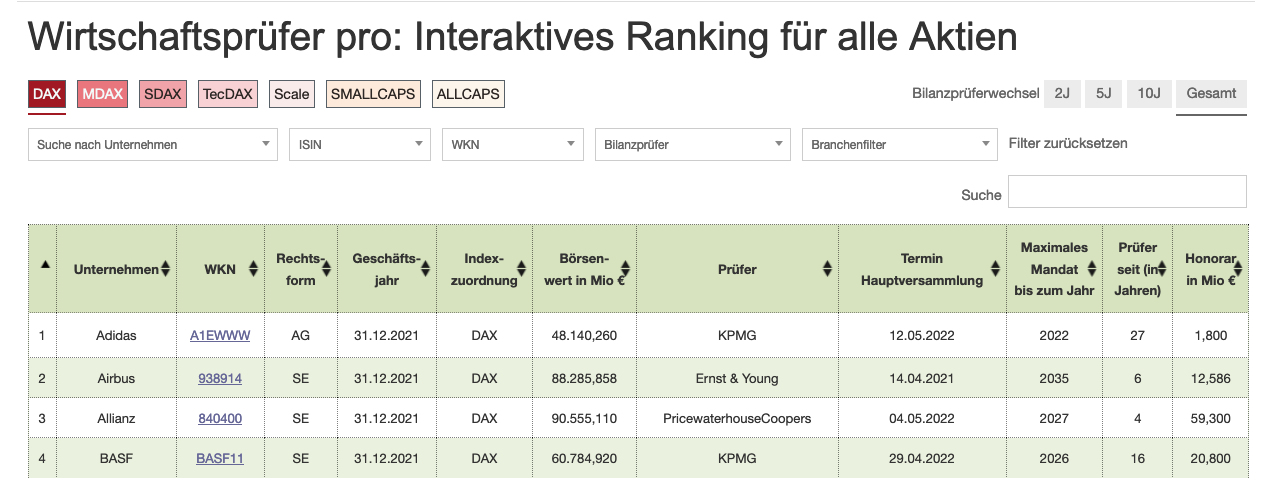Open WKN link A1EWWW for Adidas
The image size is (1272, 478).
(x=220, y=335)
